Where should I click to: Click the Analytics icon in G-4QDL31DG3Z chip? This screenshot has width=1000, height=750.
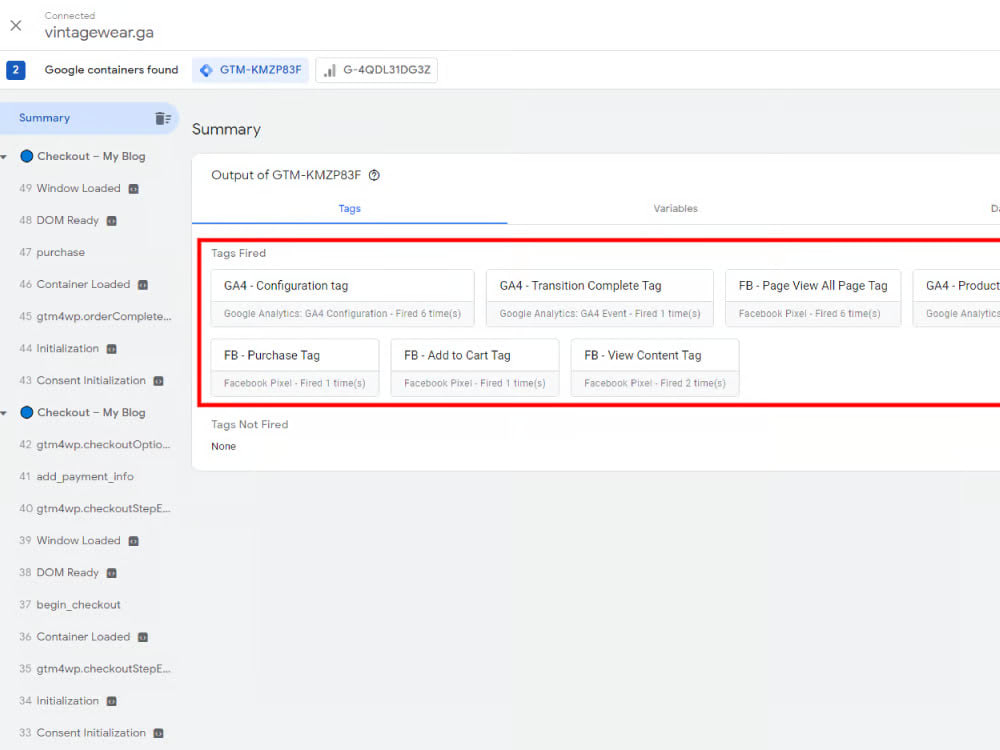(330, 70)
